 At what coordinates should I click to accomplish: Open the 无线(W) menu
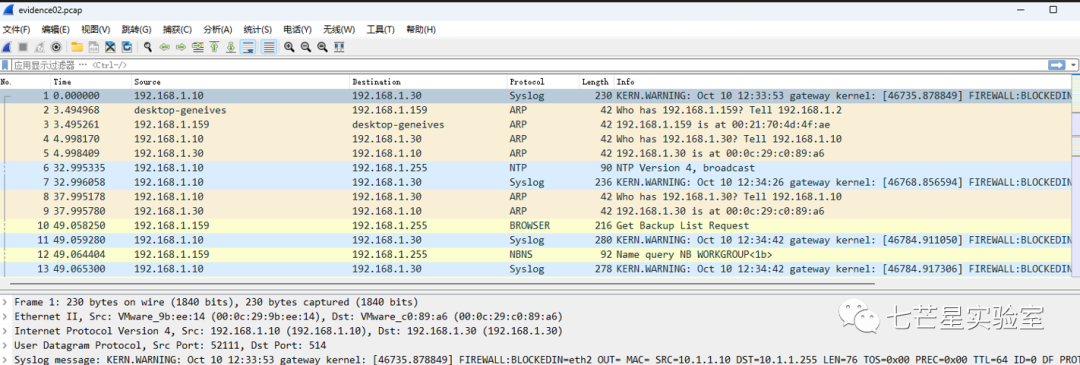coord(339,30)
